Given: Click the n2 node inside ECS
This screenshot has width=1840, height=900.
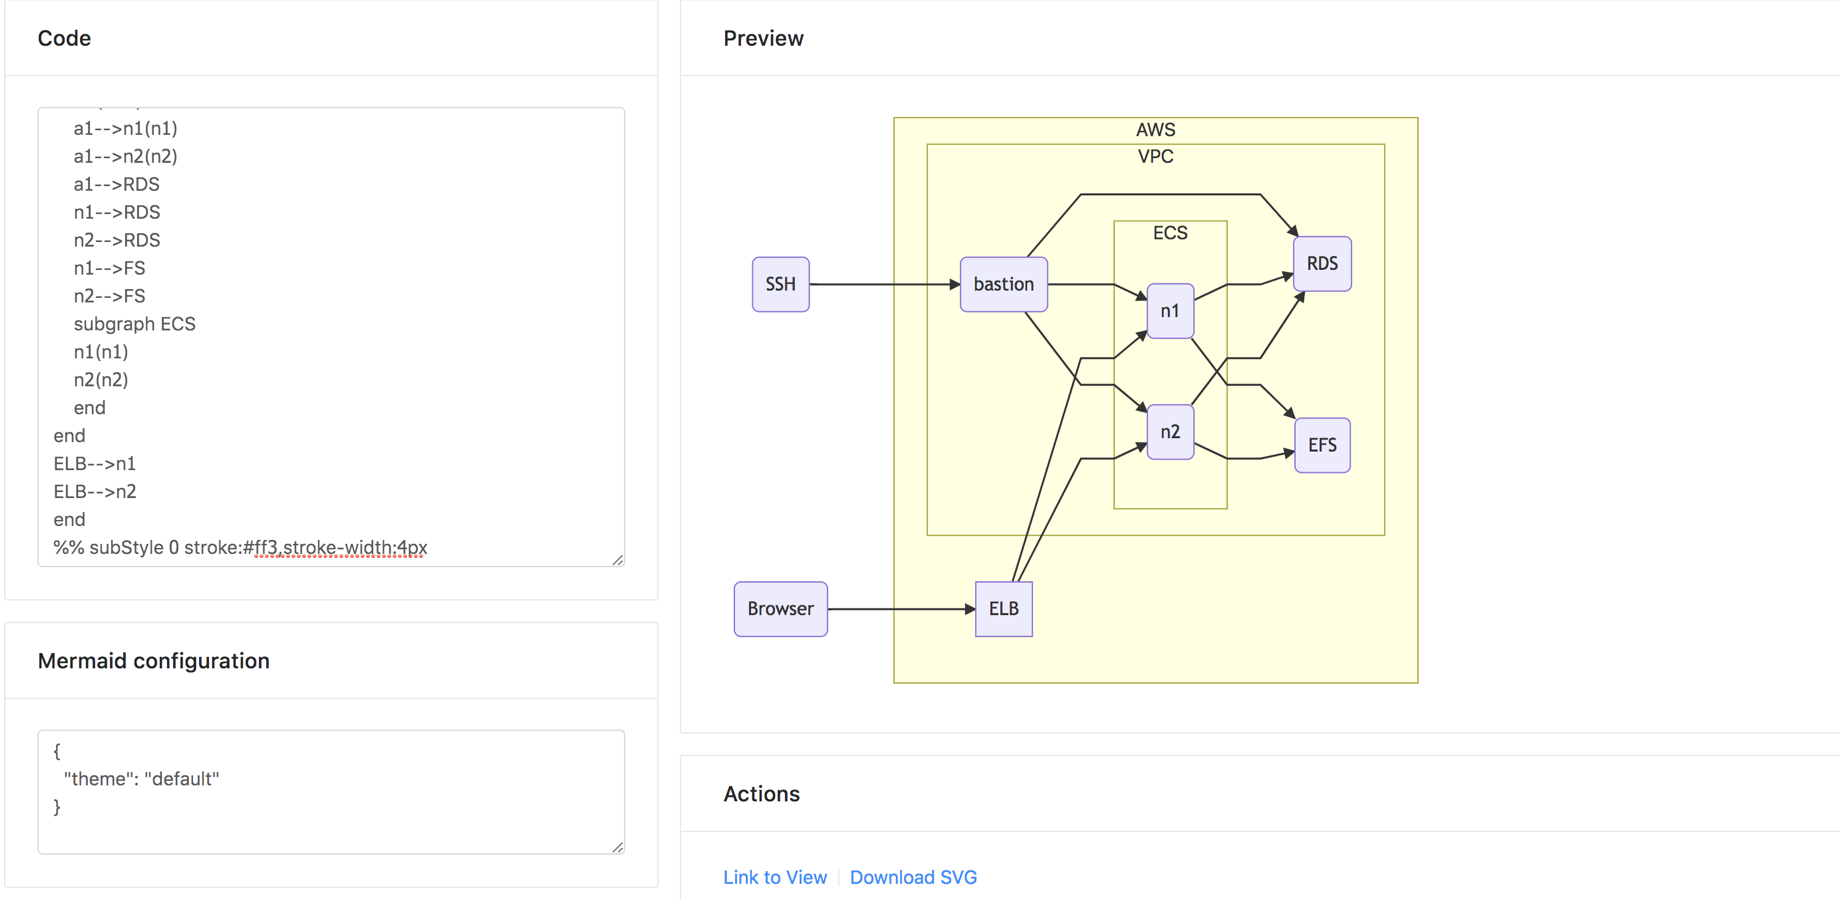Looking at the screenshot, I should 1169,432.
